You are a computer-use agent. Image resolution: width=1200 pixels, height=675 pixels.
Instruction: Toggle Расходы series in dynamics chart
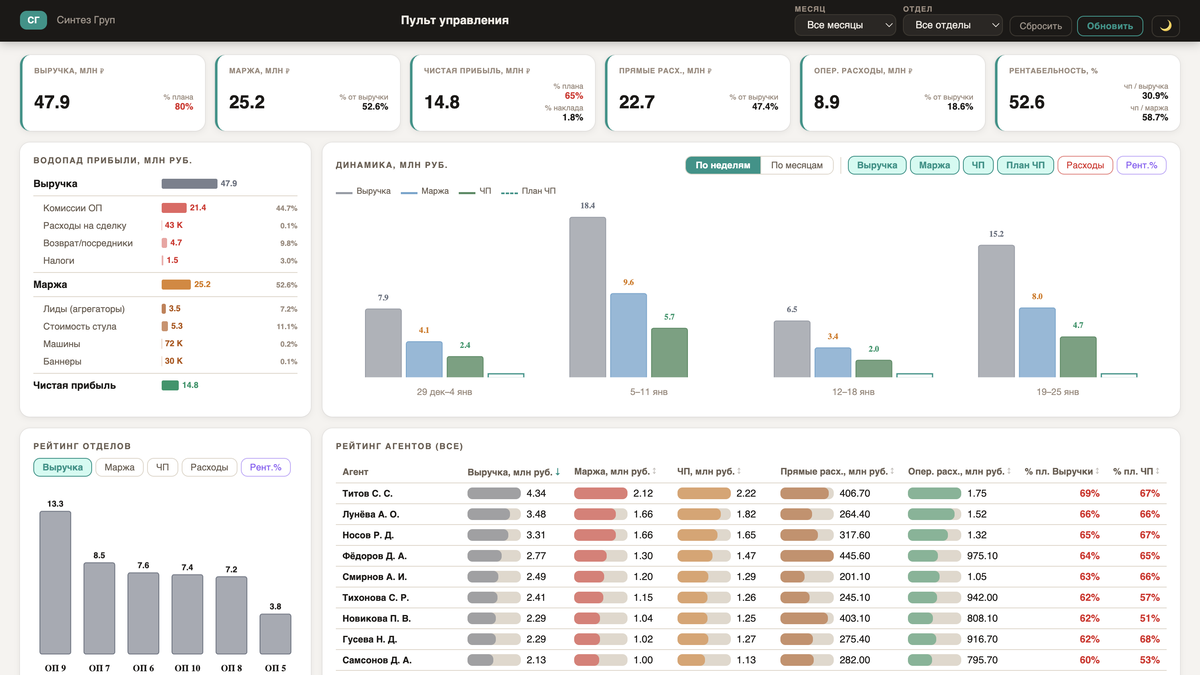[1085, 165]
